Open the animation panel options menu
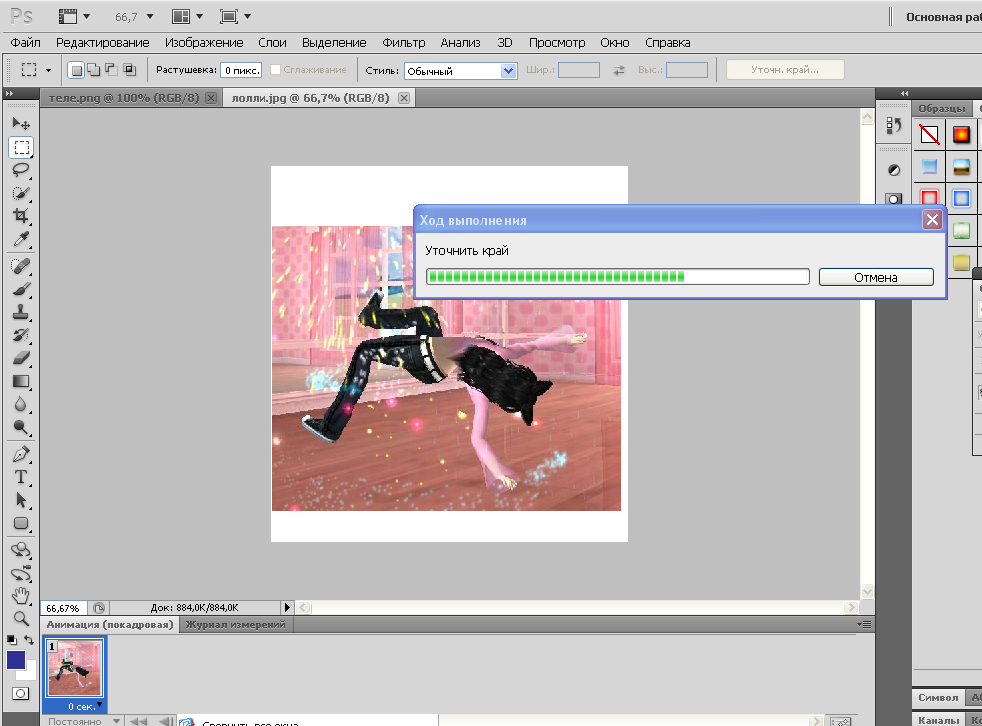Viewport: 982px width, 726px height. point(864,624)
